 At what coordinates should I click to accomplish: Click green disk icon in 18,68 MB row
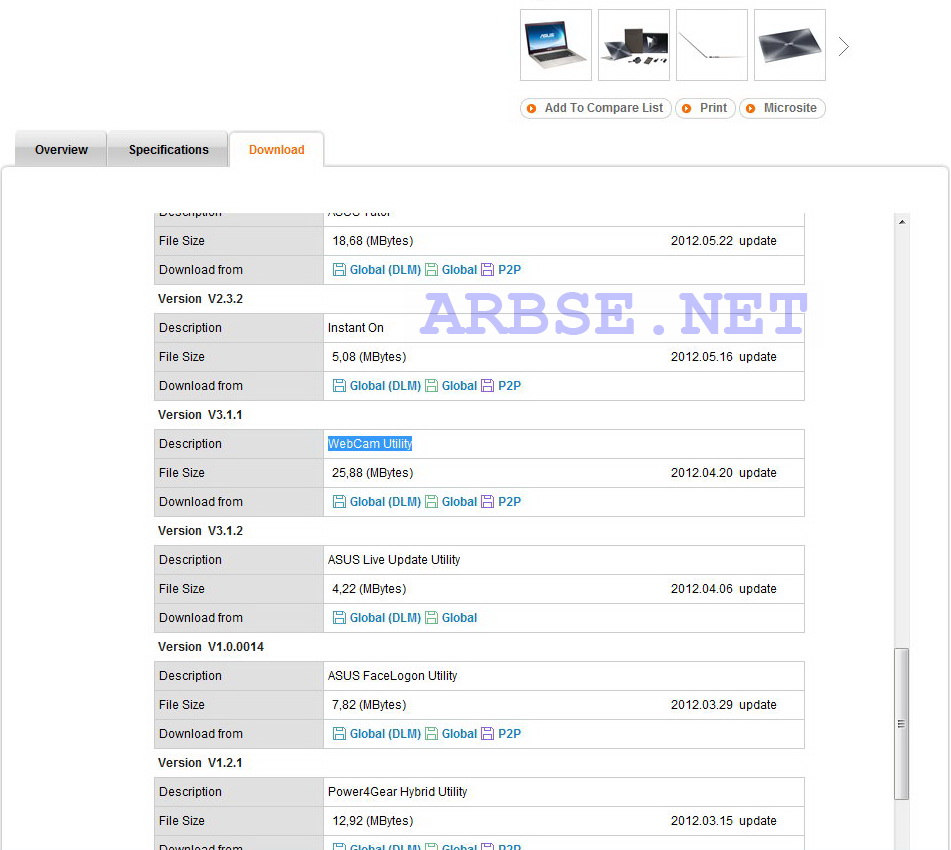click(431, 270)
